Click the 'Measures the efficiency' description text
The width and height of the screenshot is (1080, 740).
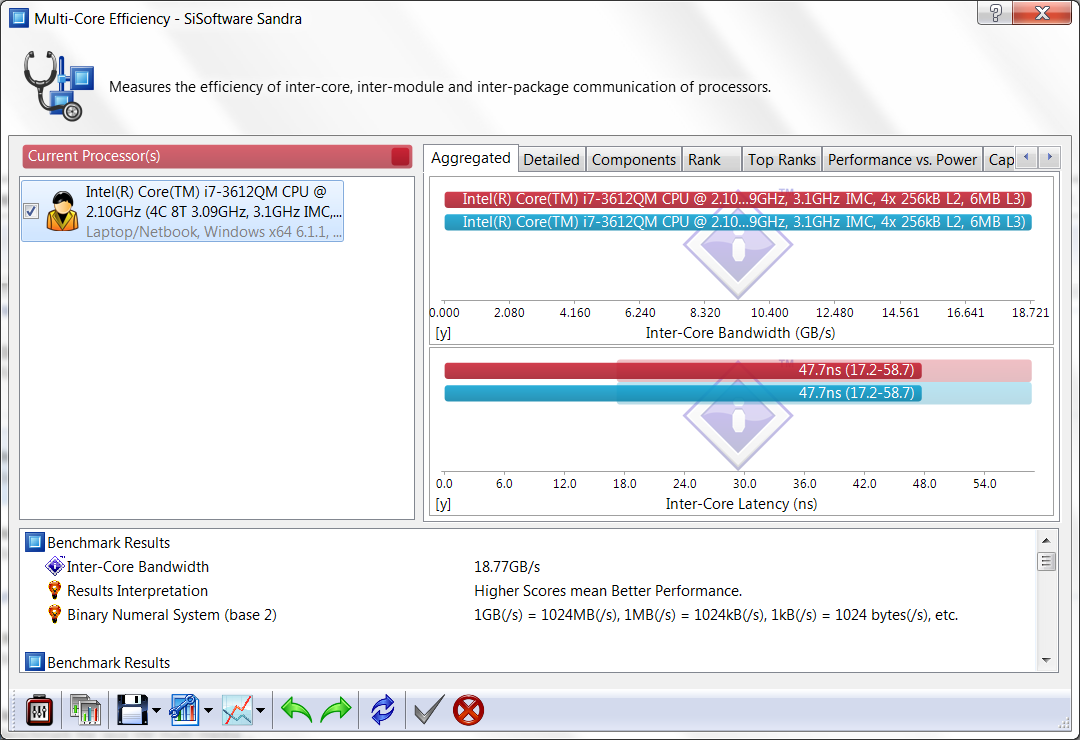point(440,87)
